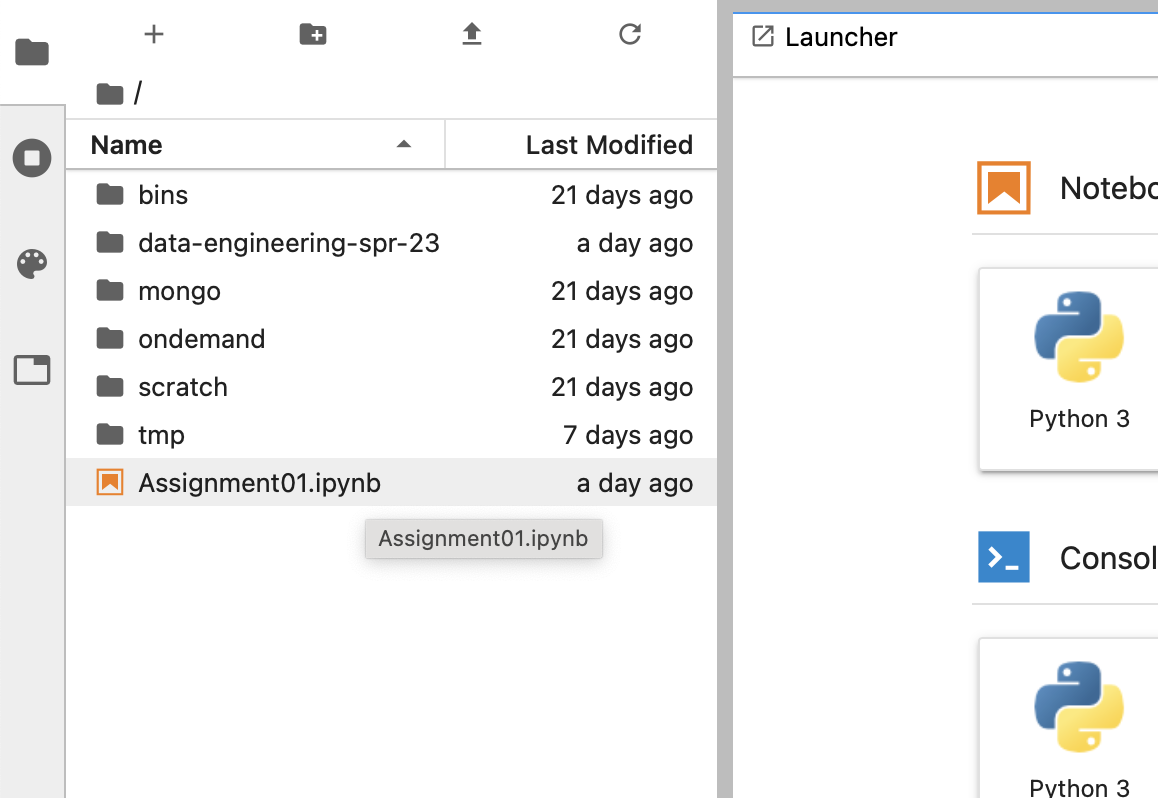Sort files by Name column header
The image size is (1158, 798).
coord(126,145)
